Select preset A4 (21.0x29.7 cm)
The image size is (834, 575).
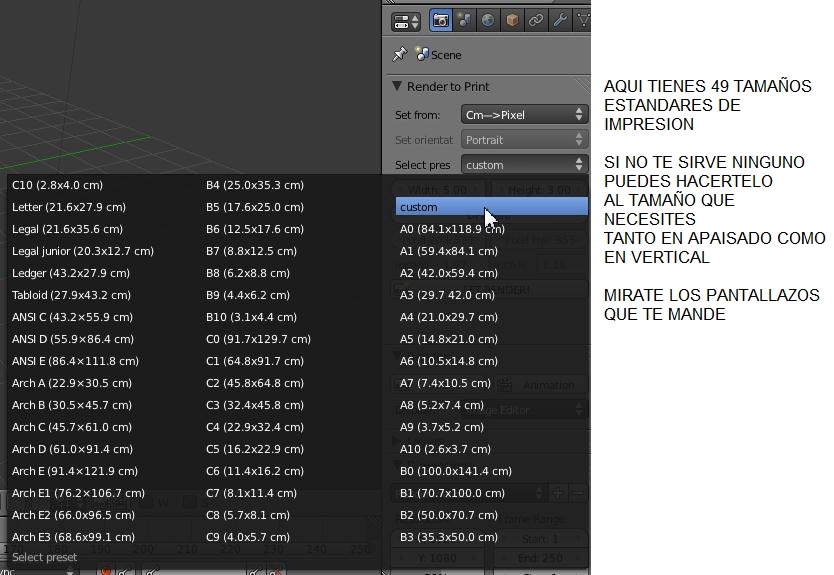click(x=449, y=317)
